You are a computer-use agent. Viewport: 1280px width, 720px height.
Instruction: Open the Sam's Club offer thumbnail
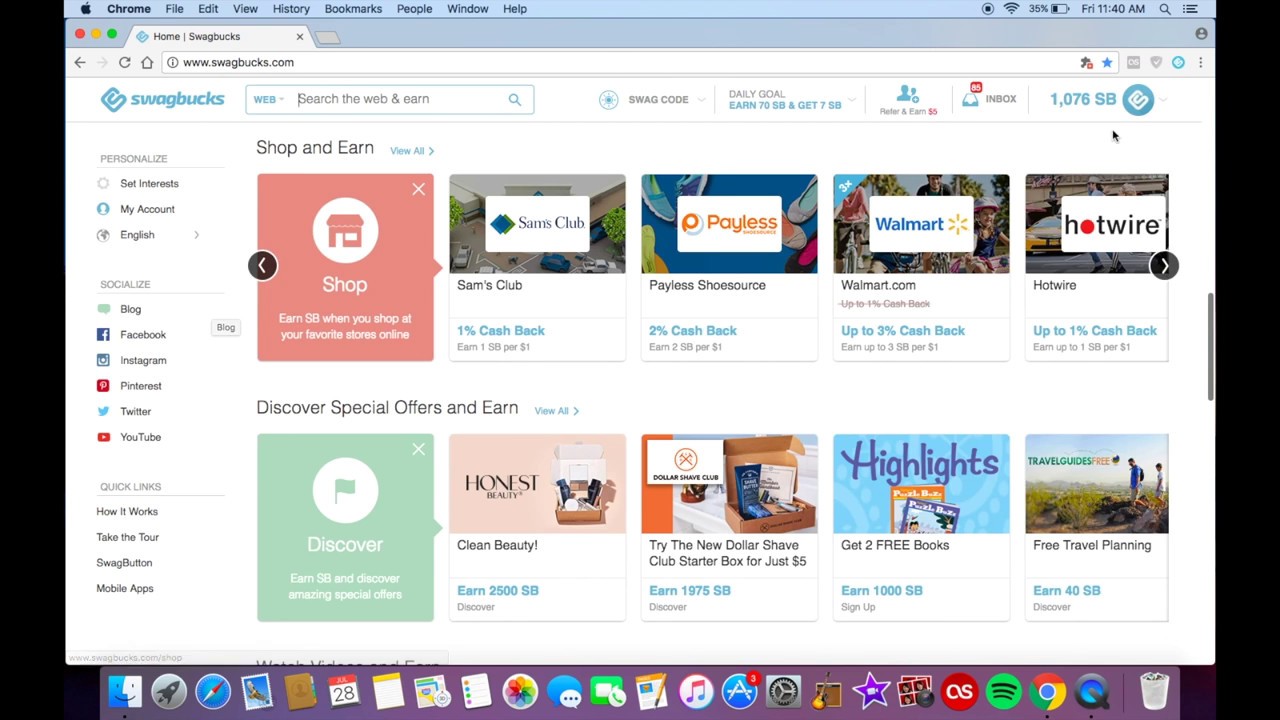tap(537, 224)
